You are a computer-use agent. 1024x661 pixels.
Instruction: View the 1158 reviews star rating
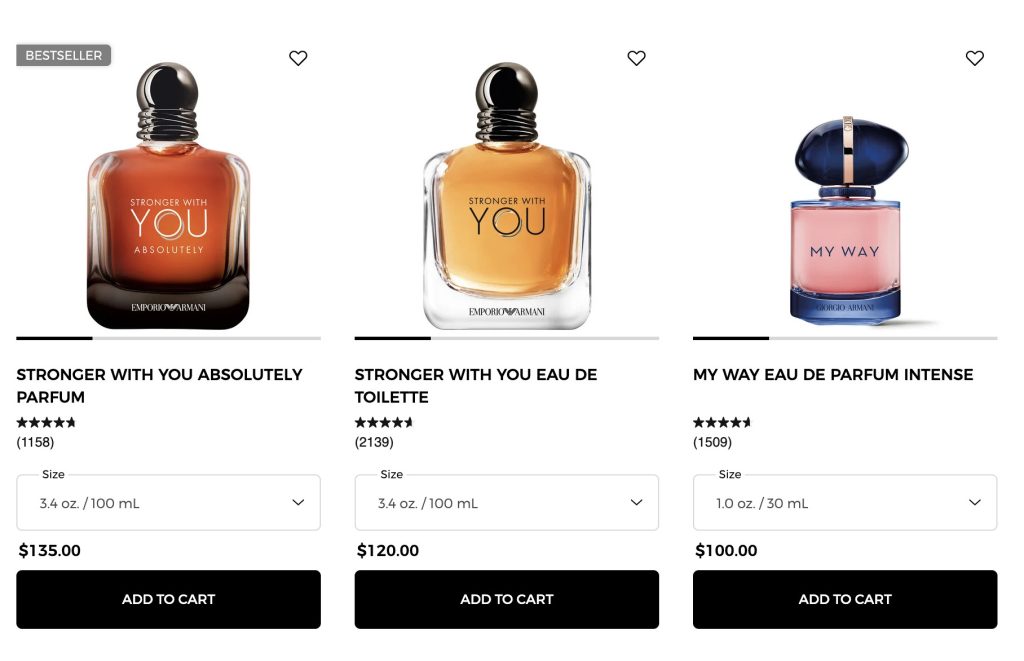tap(46, 423)
